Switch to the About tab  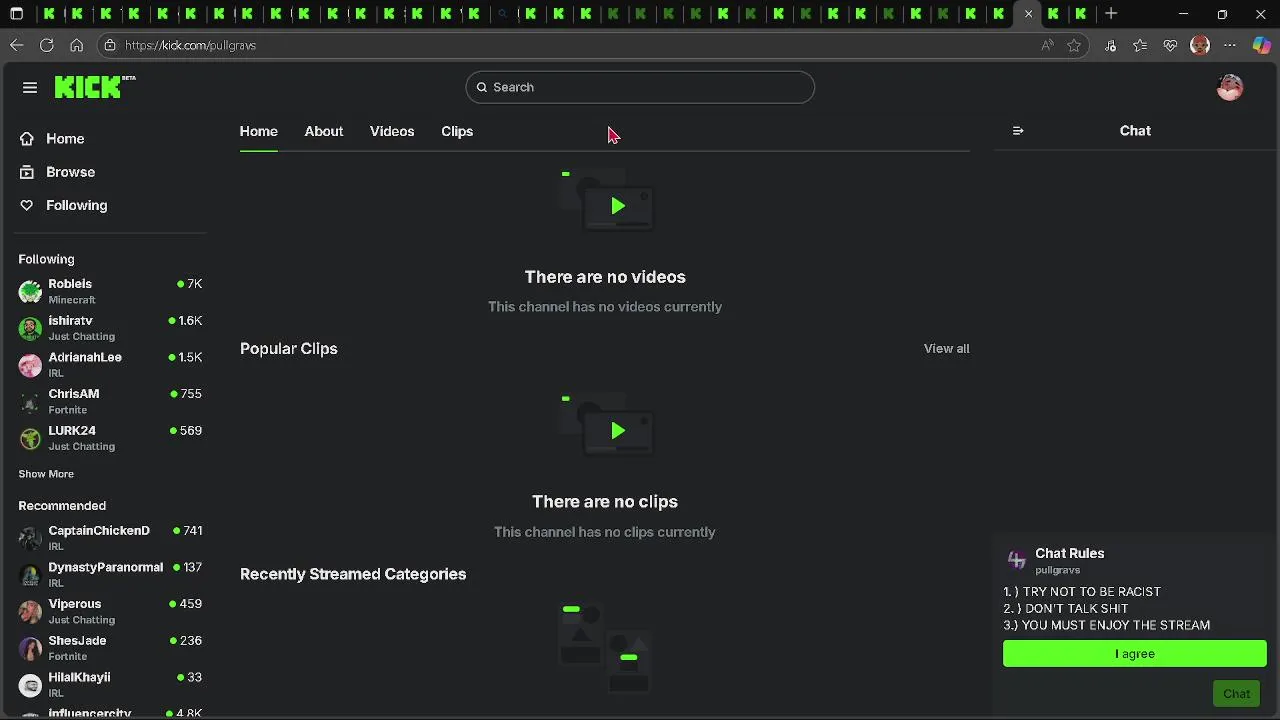point(324,131)
